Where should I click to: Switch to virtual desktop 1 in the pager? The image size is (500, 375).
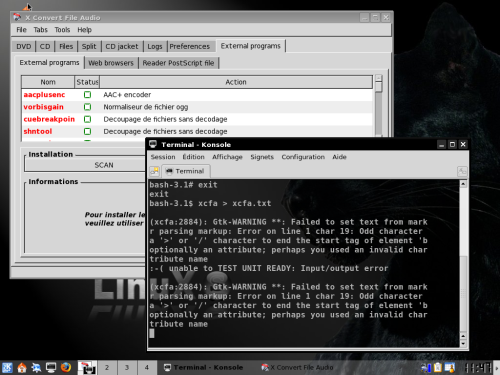point(87,367)
